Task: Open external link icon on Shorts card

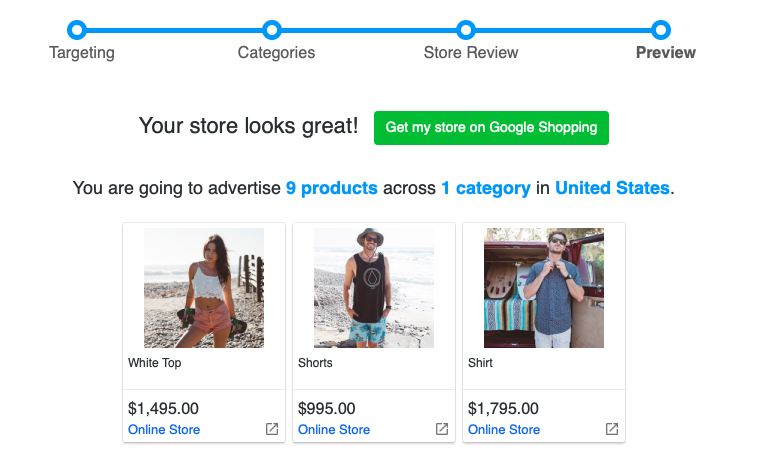Action: coord(442,429)
